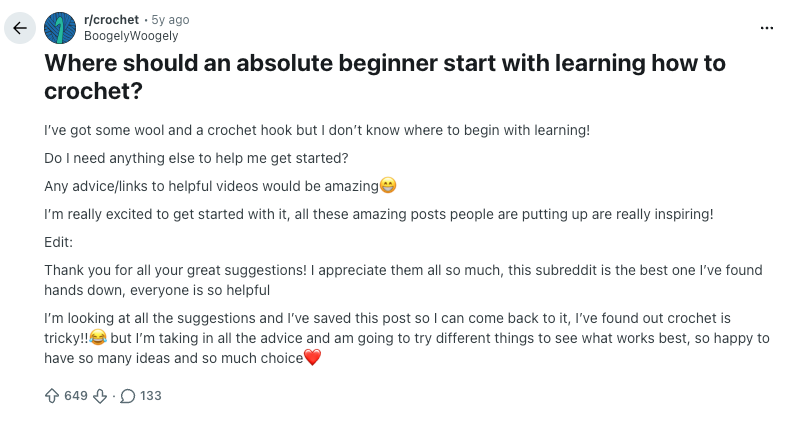Click the grinning emoji after "amazing"
795x424 pixels.
click(388, 186)
